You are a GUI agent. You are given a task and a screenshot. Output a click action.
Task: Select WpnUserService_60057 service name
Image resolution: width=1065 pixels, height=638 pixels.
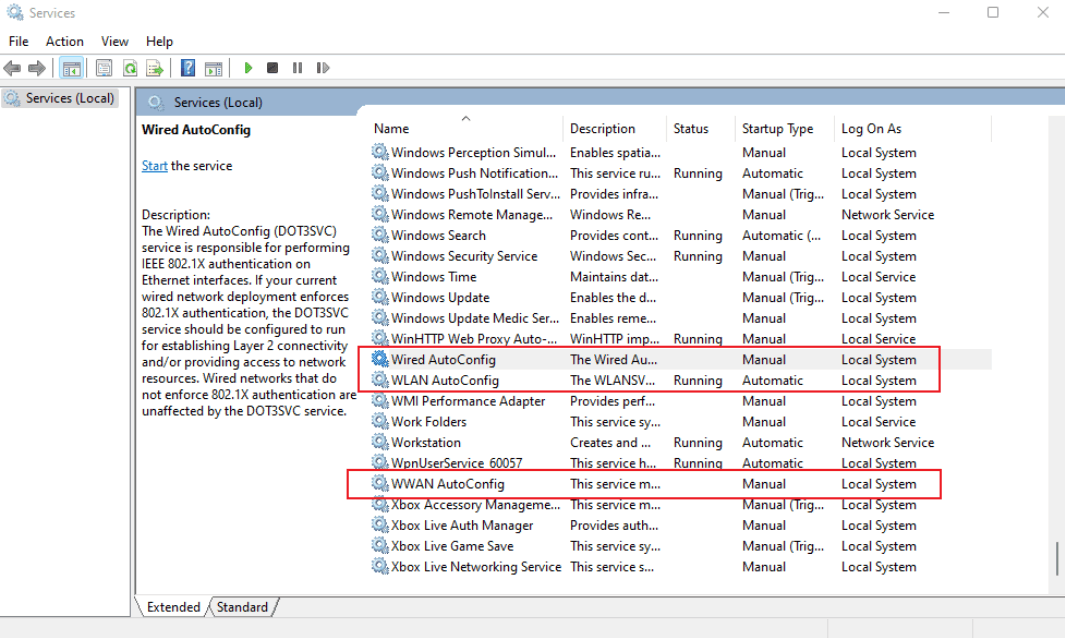pyautogui.click(x=456, y=463)
